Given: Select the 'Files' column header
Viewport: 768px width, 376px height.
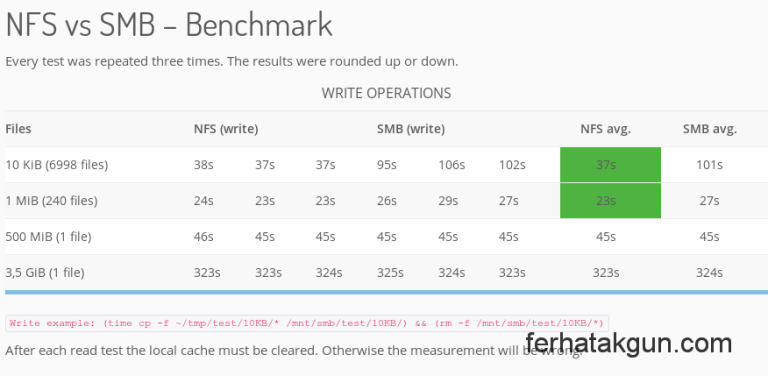Looking at the screenshot, I should 18,129.
